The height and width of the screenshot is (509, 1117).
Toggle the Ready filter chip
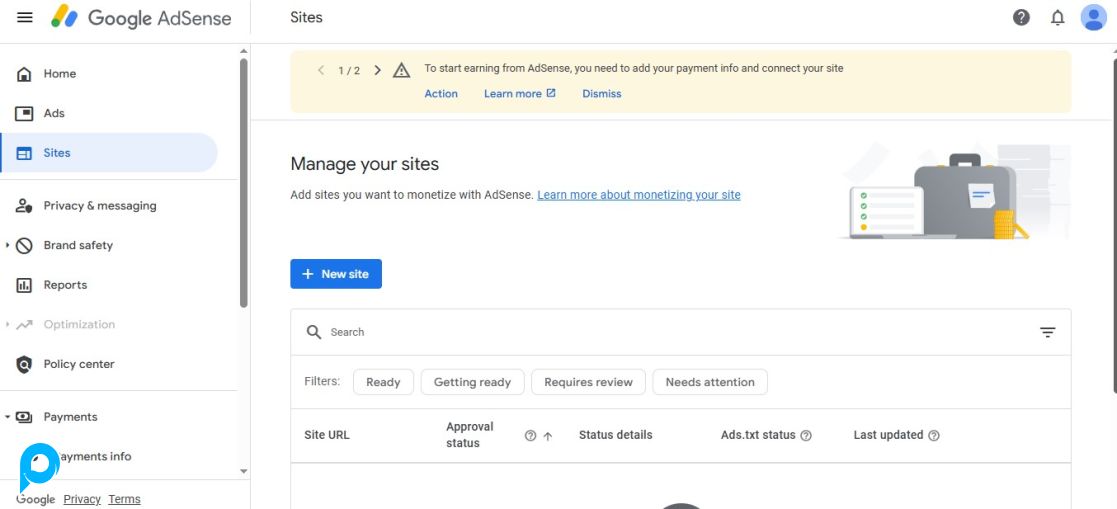(x=383, y=382)
